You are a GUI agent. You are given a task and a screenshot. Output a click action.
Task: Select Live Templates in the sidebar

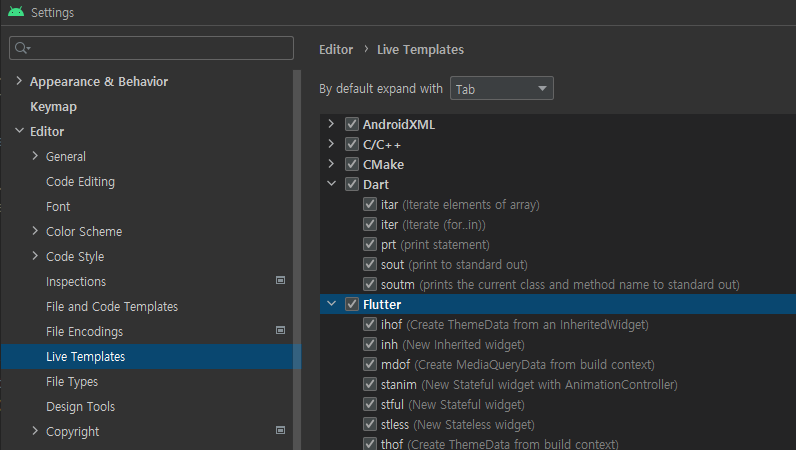pos(151,357)
